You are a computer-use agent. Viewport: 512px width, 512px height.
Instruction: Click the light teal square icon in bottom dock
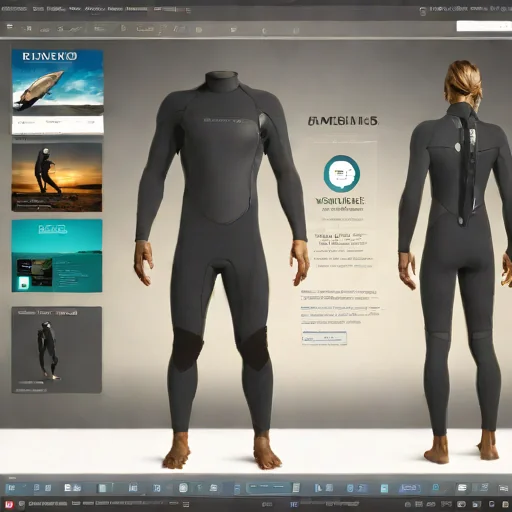[384, 488]
